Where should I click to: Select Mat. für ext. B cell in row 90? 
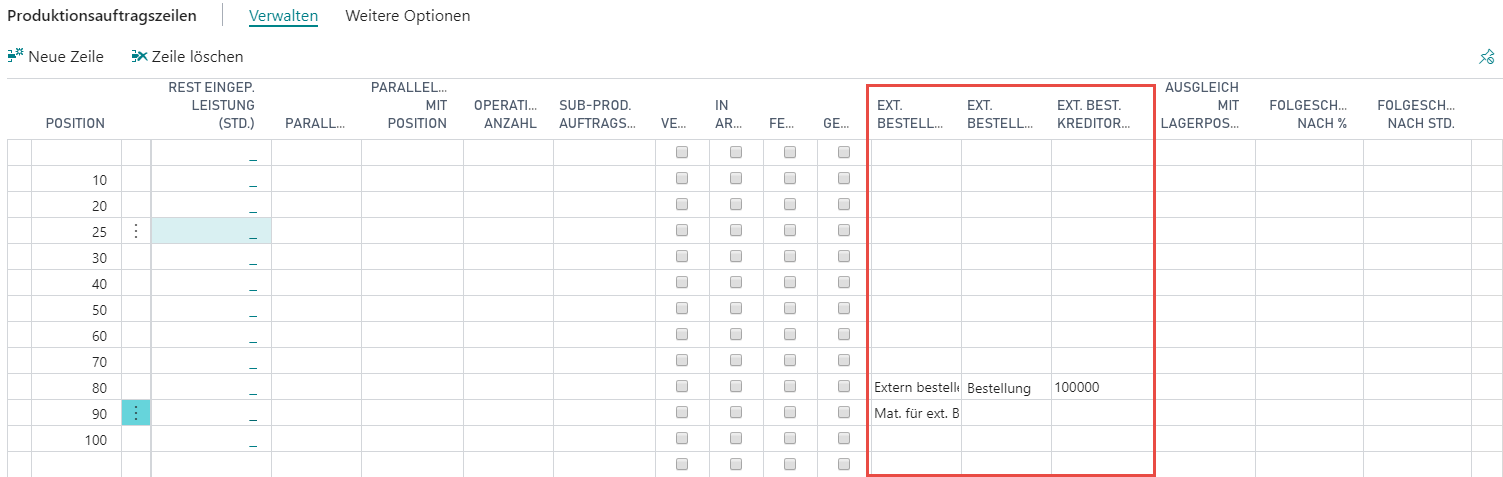(x=916, y=413)
